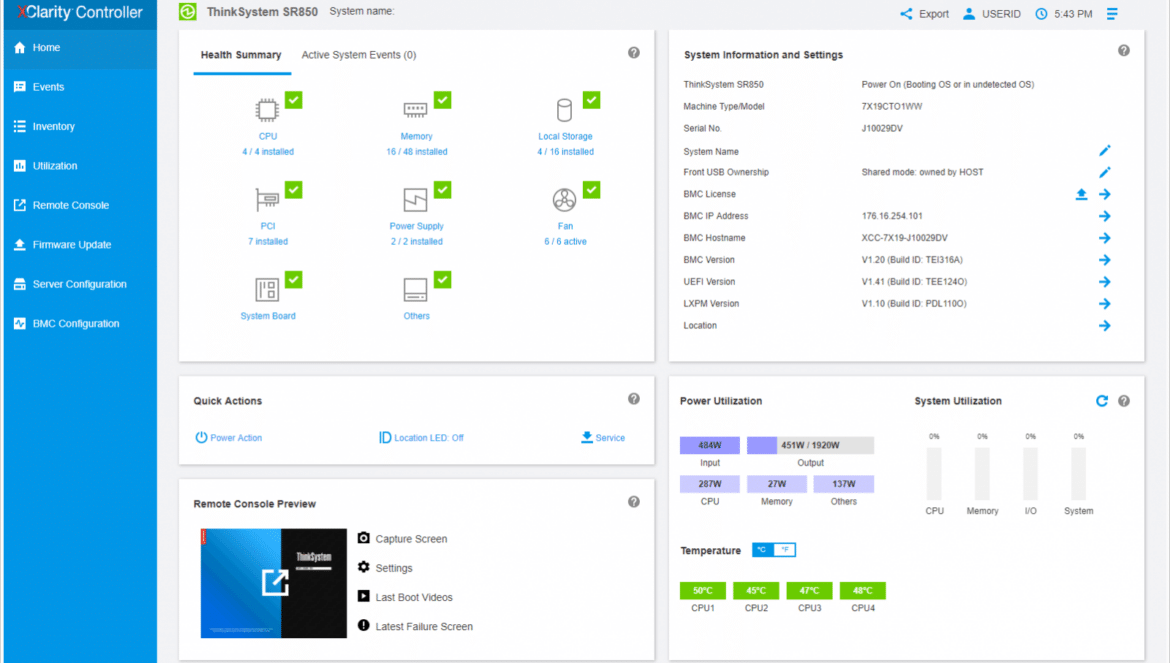Viewport: 1170px width, 663px height.
Task: Open the Power Supply health icon
Action: [416, 200]
